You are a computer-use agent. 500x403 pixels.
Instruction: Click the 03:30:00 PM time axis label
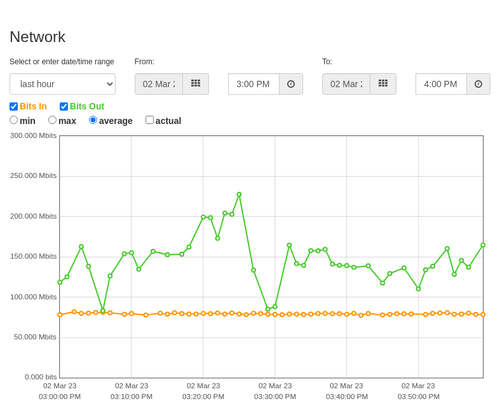pyautogui.click(x=275, y=397)
